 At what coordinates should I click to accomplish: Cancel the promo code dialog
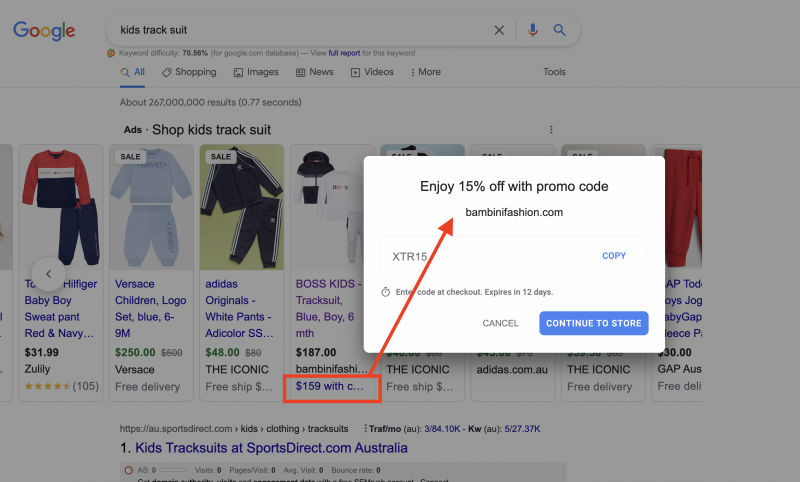tap(500, 323)
